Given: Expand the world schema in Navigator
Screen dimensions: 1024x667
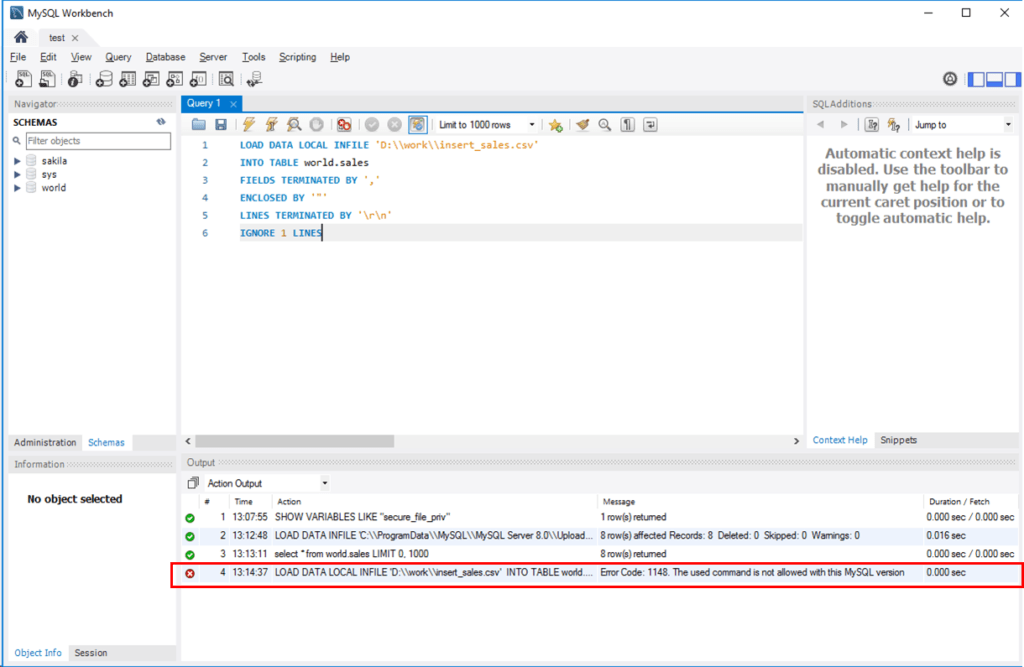Looking at the screenshot, I should [x=17, y=188].
